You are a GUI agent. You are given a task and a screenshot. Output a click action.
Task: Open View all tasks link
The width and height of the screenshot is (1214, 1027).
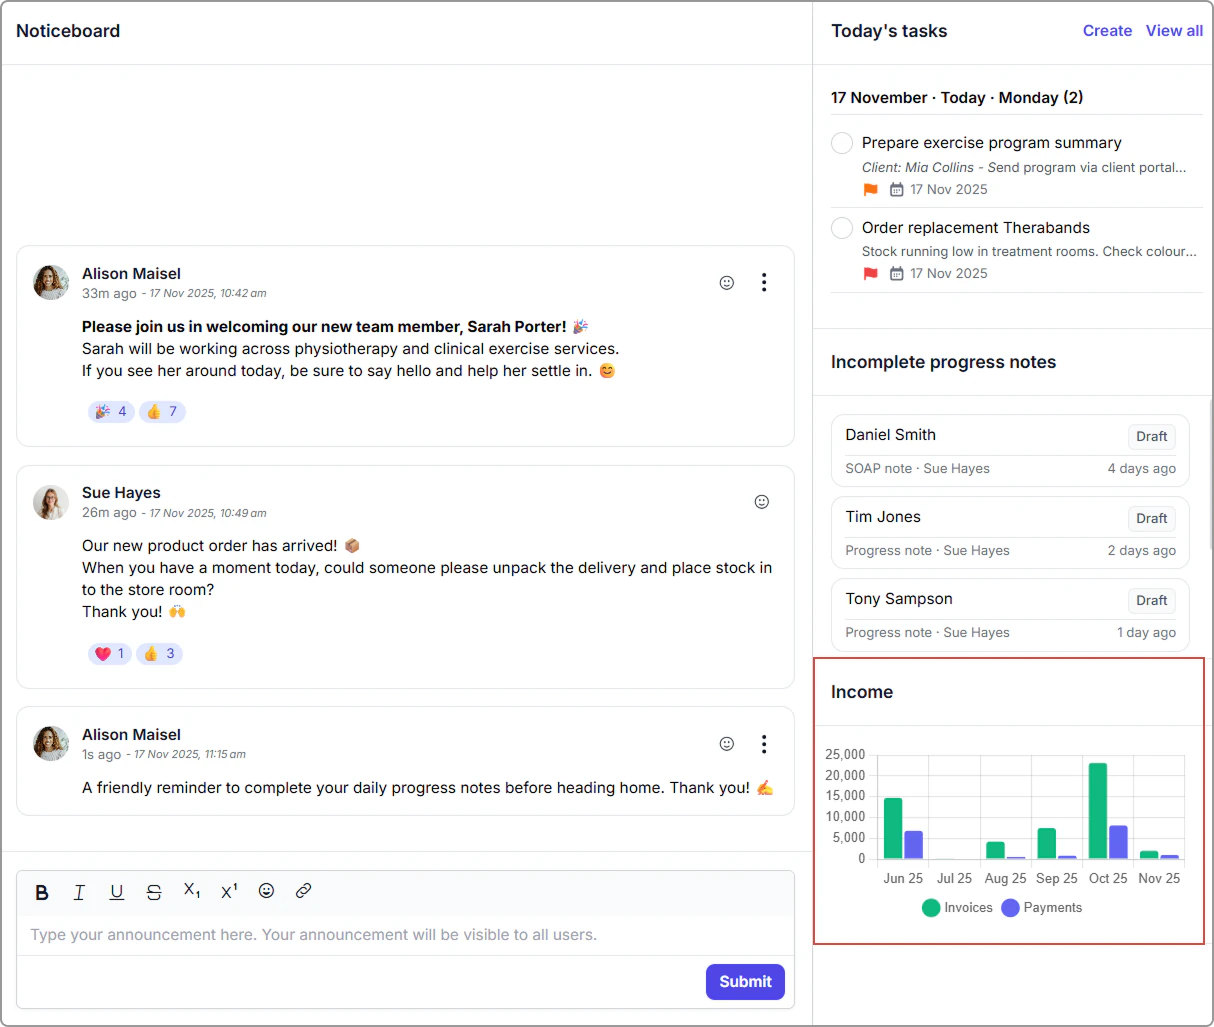[1174, 31]
